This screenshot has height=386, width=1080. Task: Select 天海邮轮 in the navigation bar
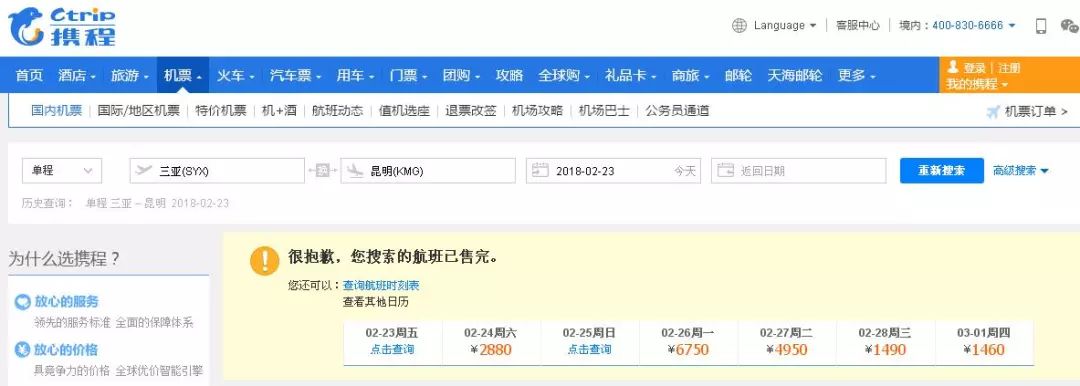(795, 75)
